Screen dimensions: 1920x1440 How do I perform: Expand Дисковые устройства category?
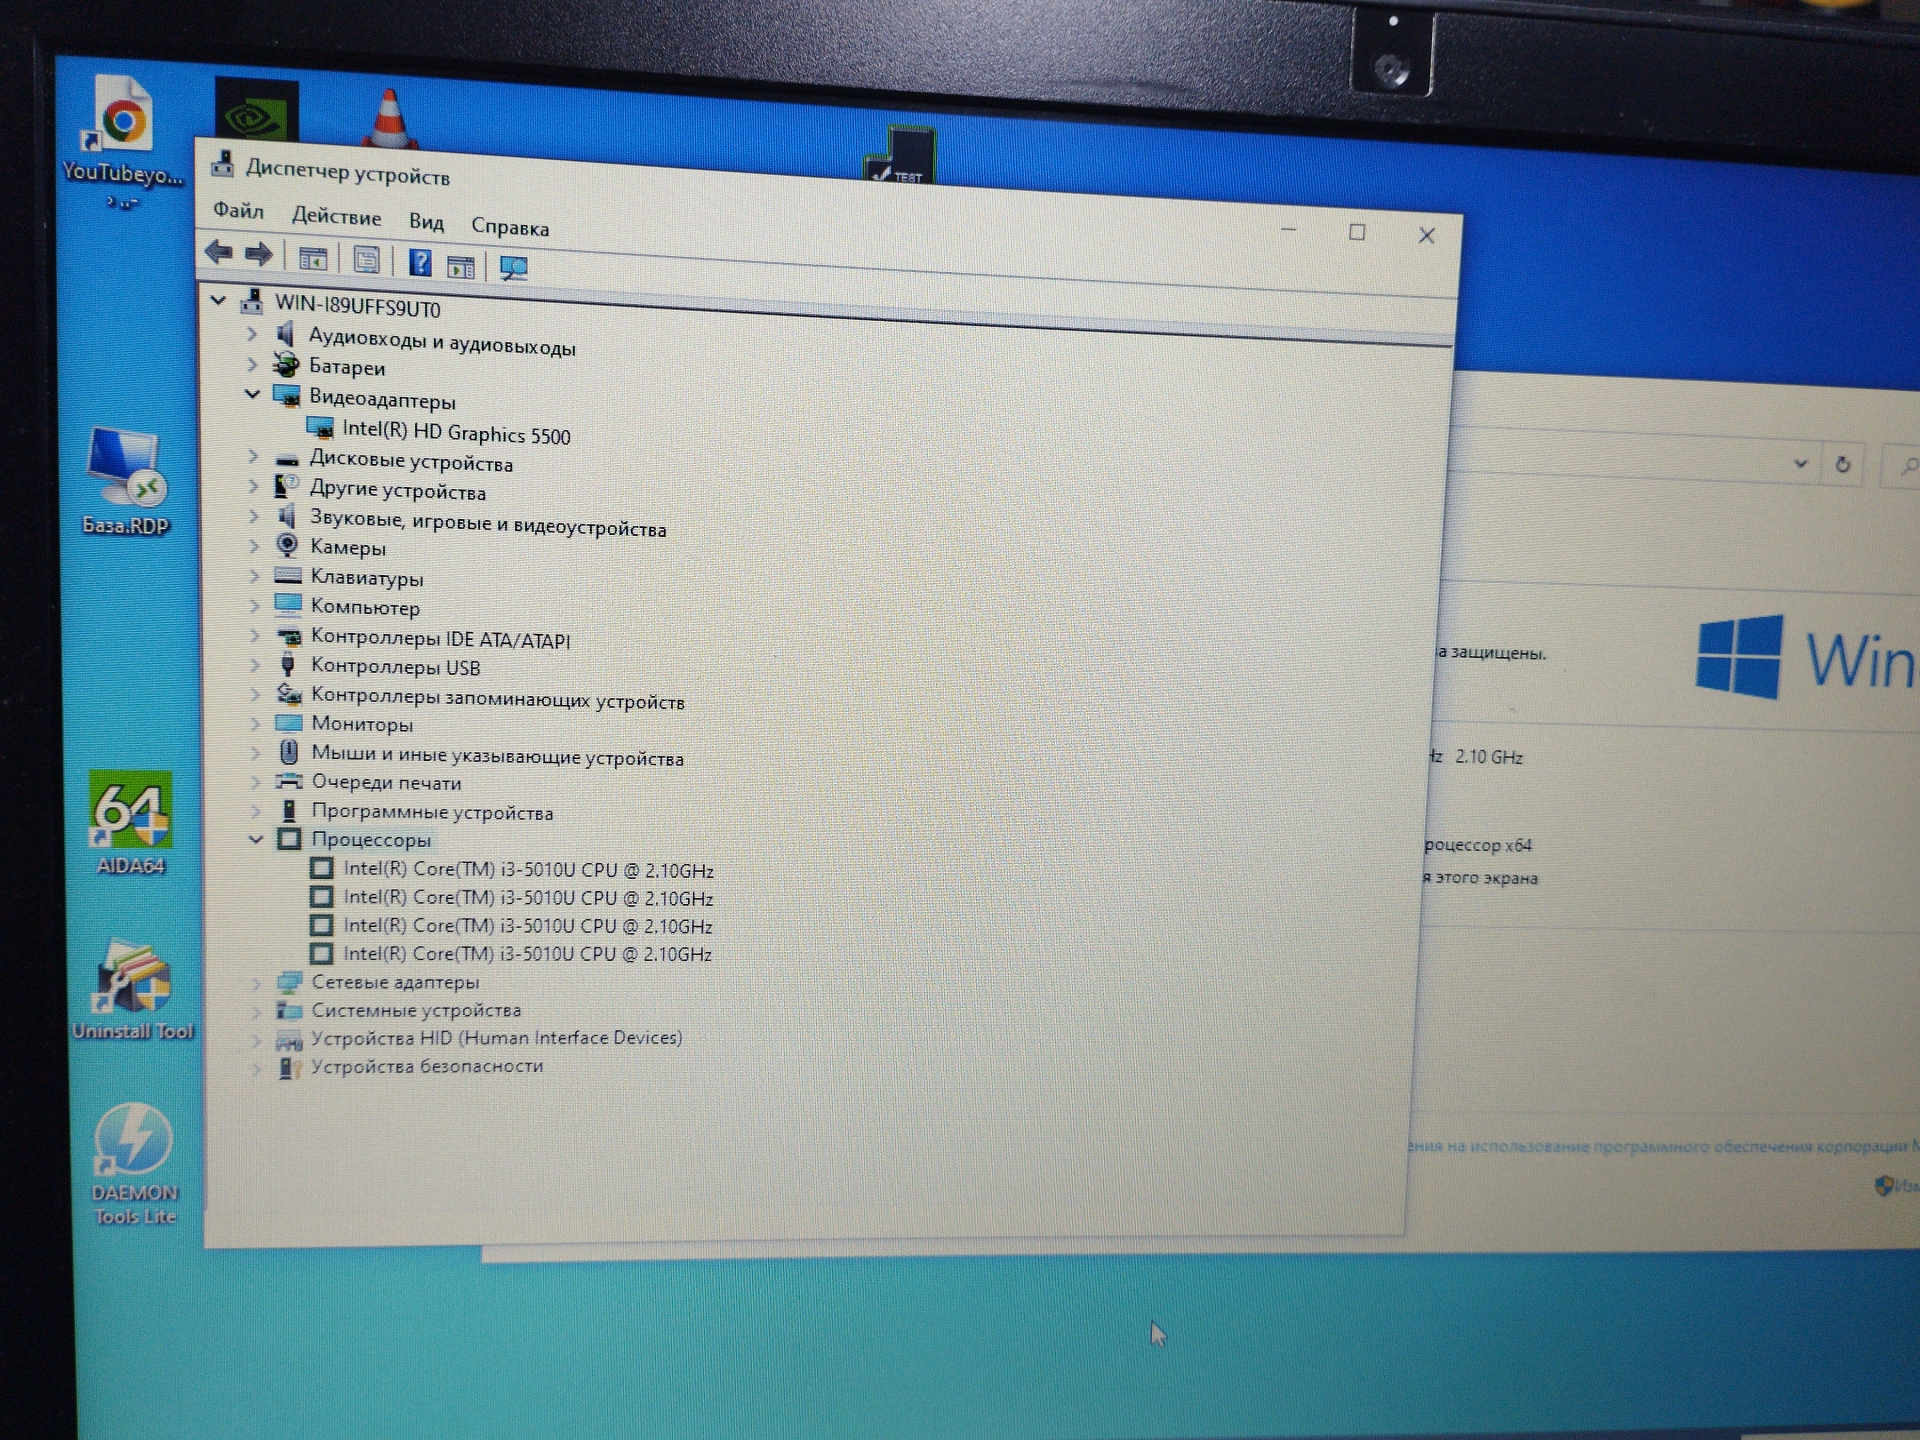[253, 457]
